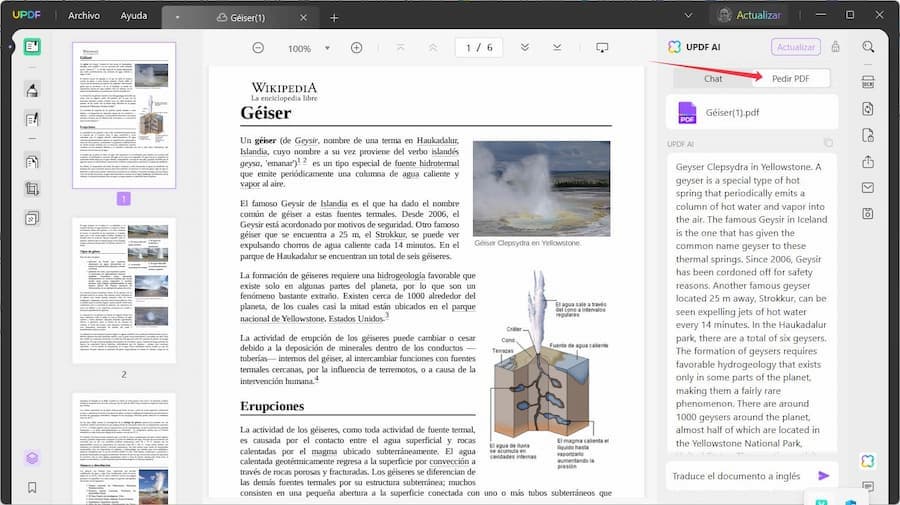Image resolution: width=900 pixels, height=505 pixels.
Task: Send the prompt with arrow icon
Action: click(824, 476)
